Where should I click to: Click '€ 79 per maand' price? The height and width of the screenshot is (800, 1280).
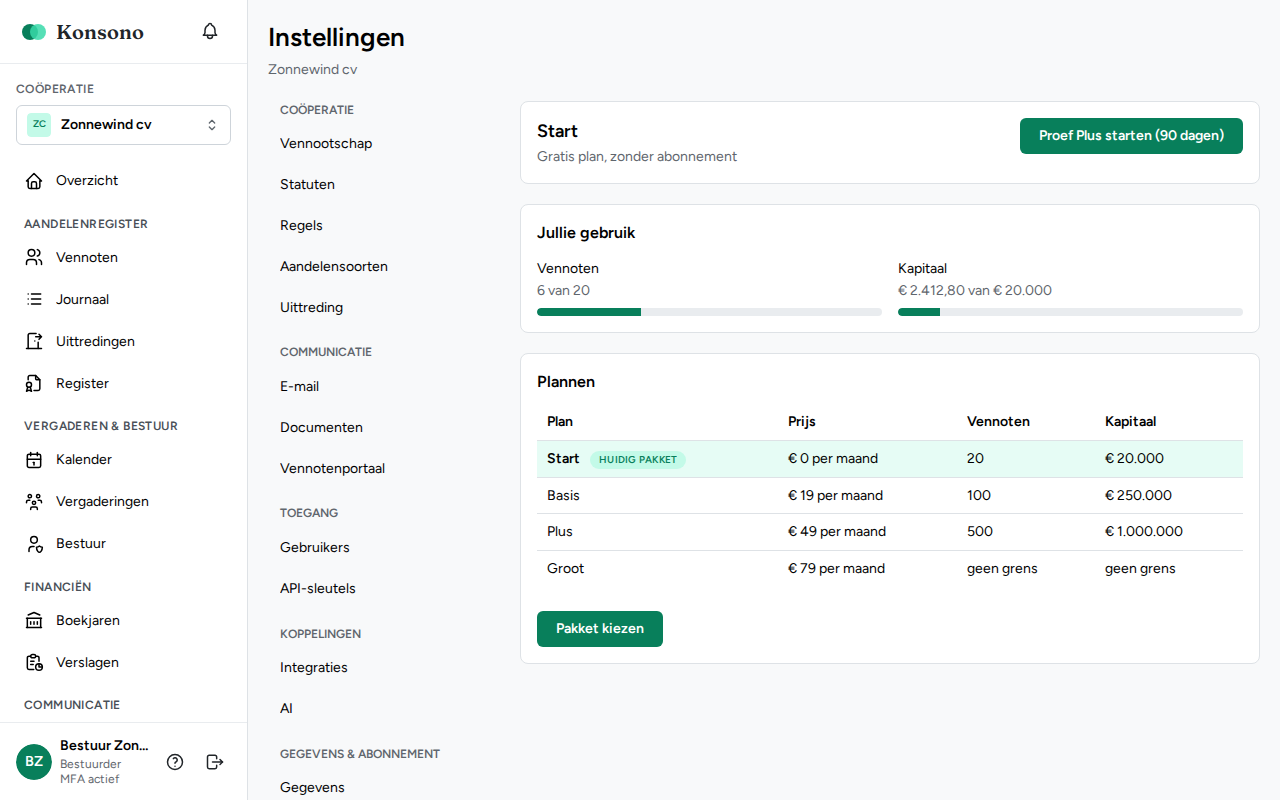click(x=836, y=569)
